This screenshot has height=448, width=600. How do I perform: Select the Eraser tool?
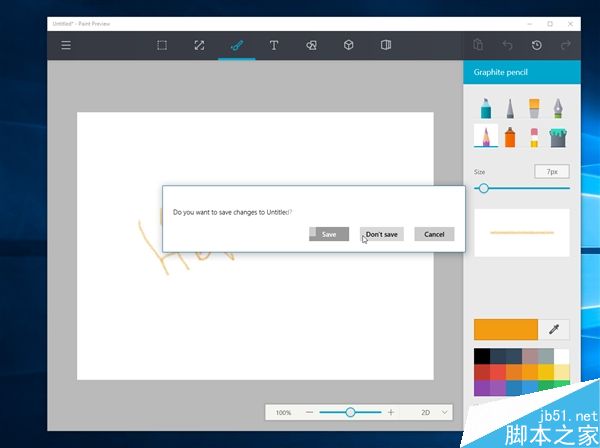534,138
